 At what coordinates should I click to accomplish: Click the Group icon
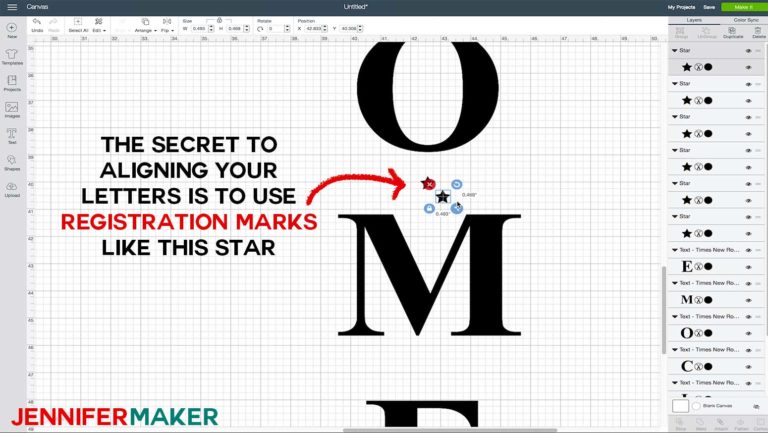point(681,30)
